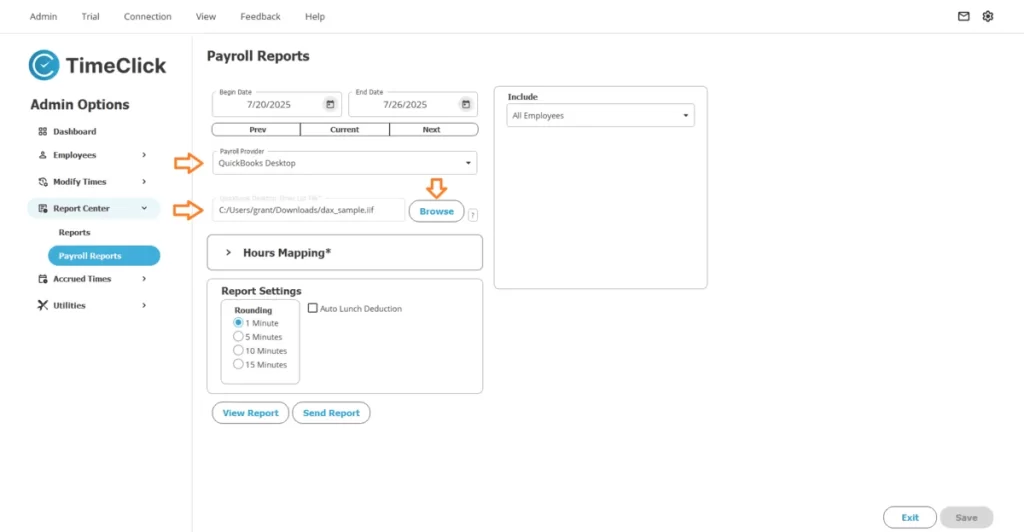Collapse the Report Center chevron
This screenshot has width=1024, height=532.
tap(144, 208)
